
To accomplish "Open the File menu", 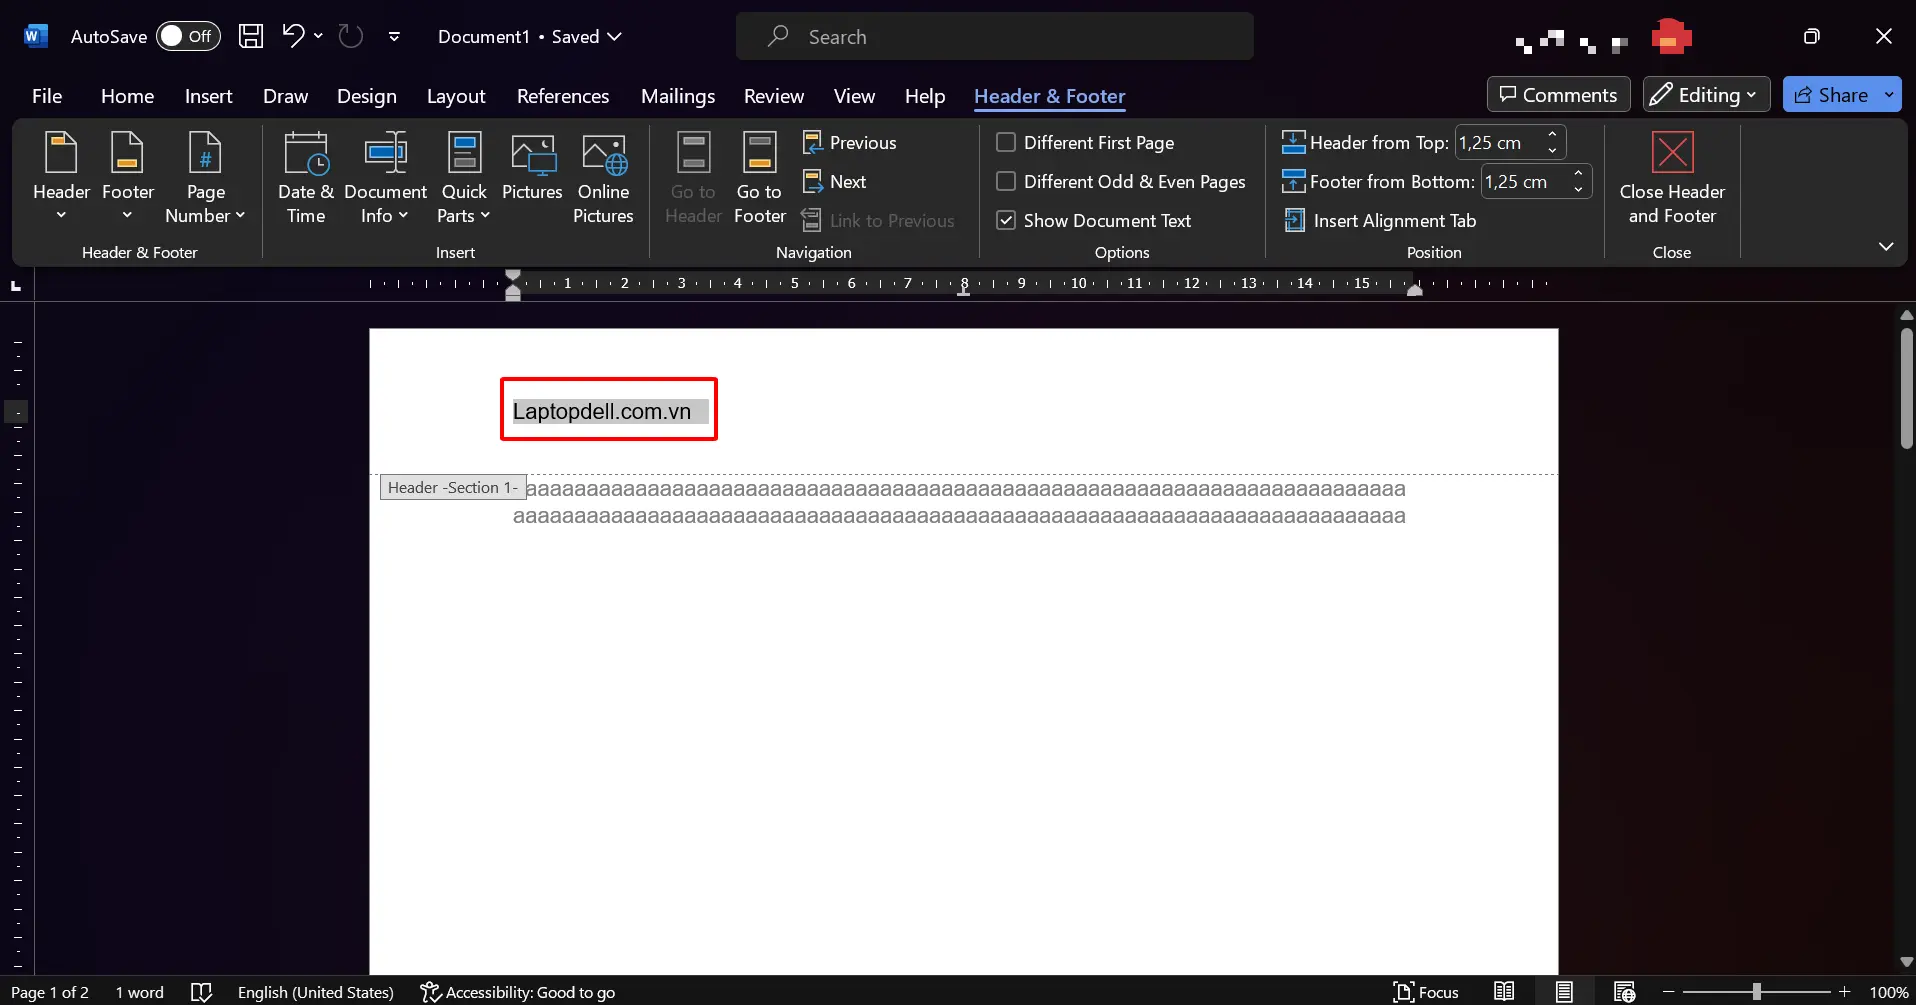I will coord(47,96).
